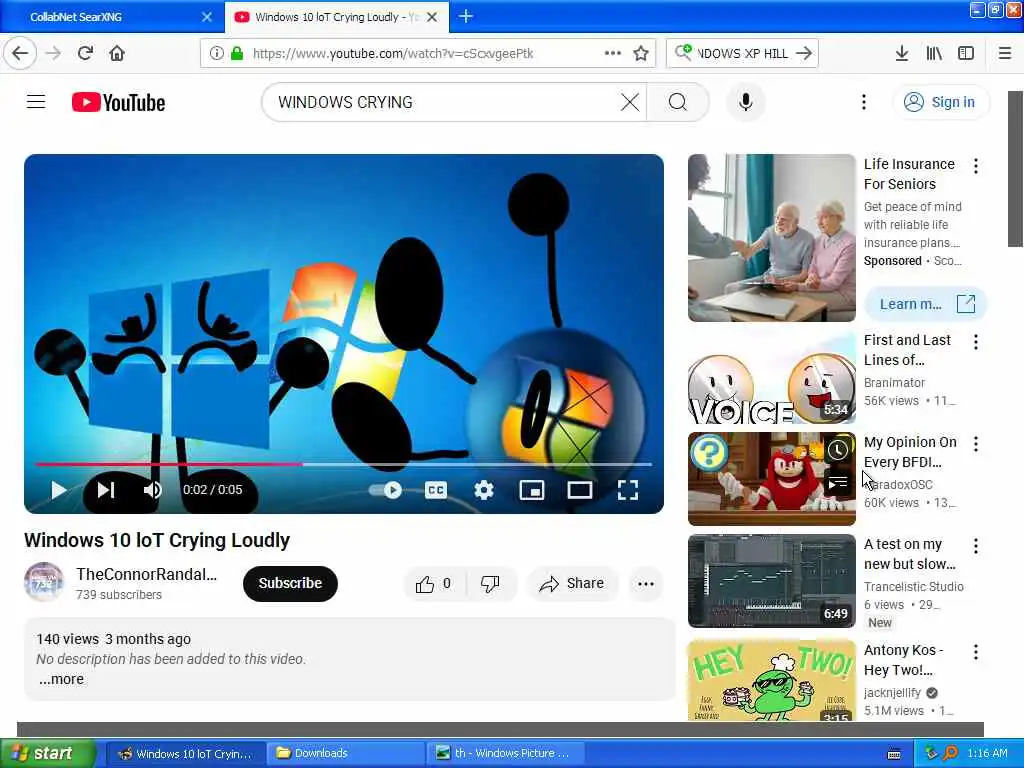Viewport: 1024px width, 768px height.
Task: Open TheConnorRandal channel name link
Action: pyautogui.click(x=146, y=574)
